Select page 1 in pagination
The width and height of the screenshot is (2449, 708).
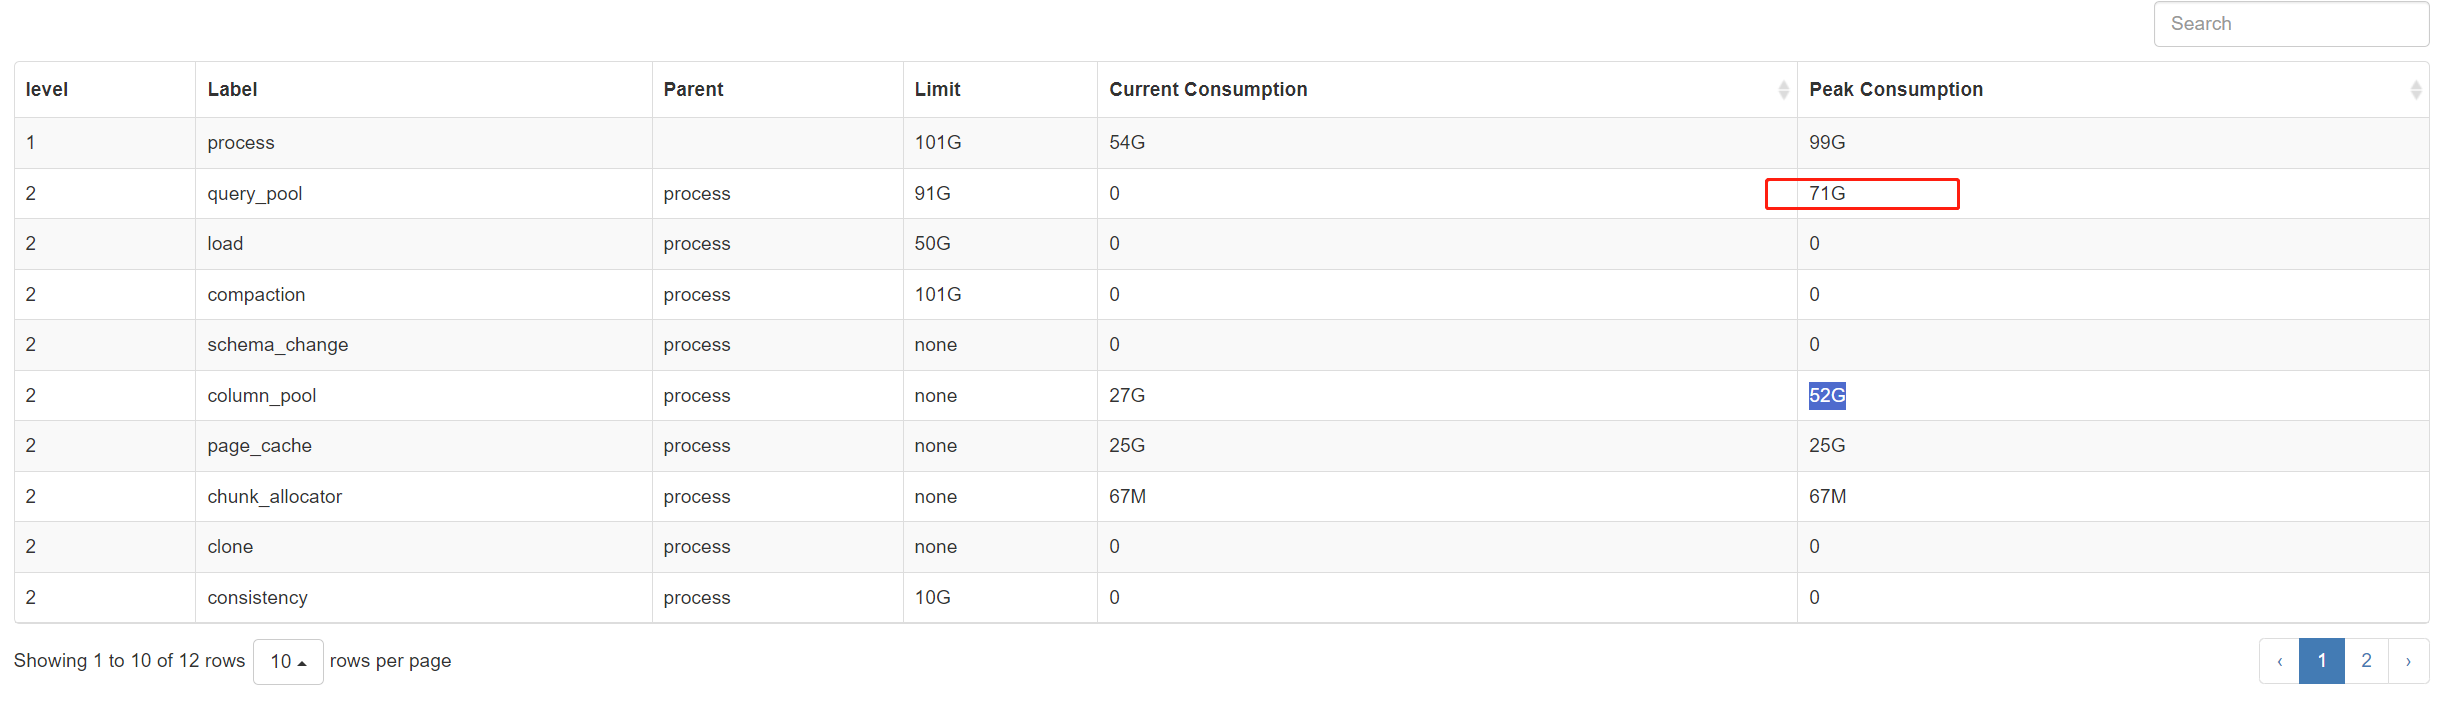tap(2322, 661)
